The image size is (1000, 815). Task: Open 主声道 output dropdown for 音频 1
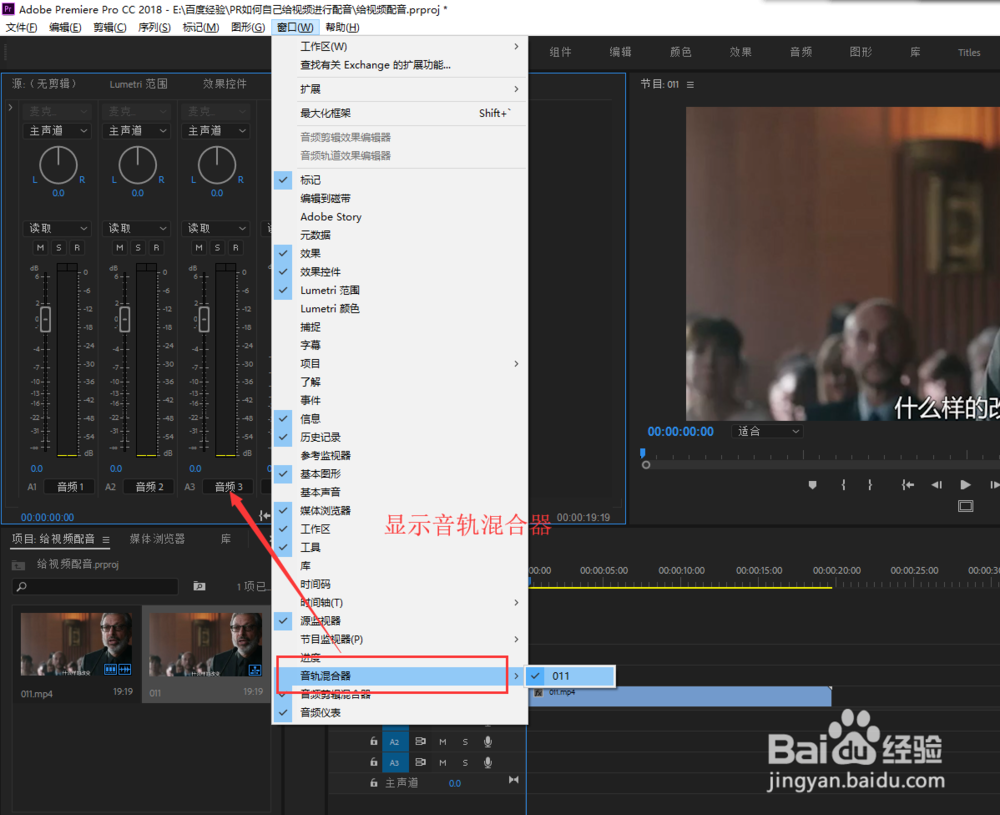[x=57, y=131]
